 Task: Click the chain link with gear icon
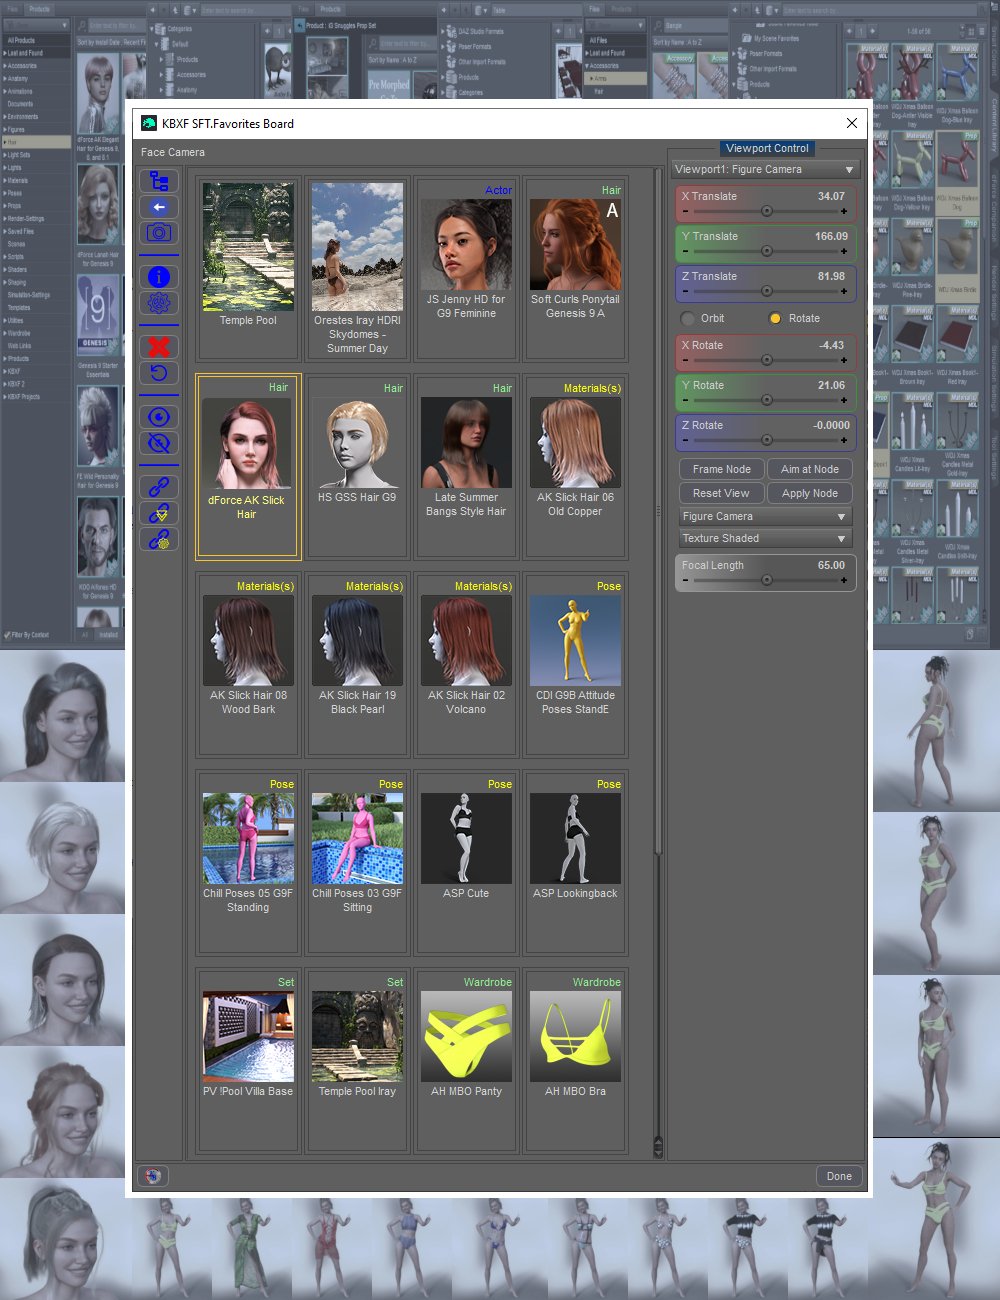(159, 539)
